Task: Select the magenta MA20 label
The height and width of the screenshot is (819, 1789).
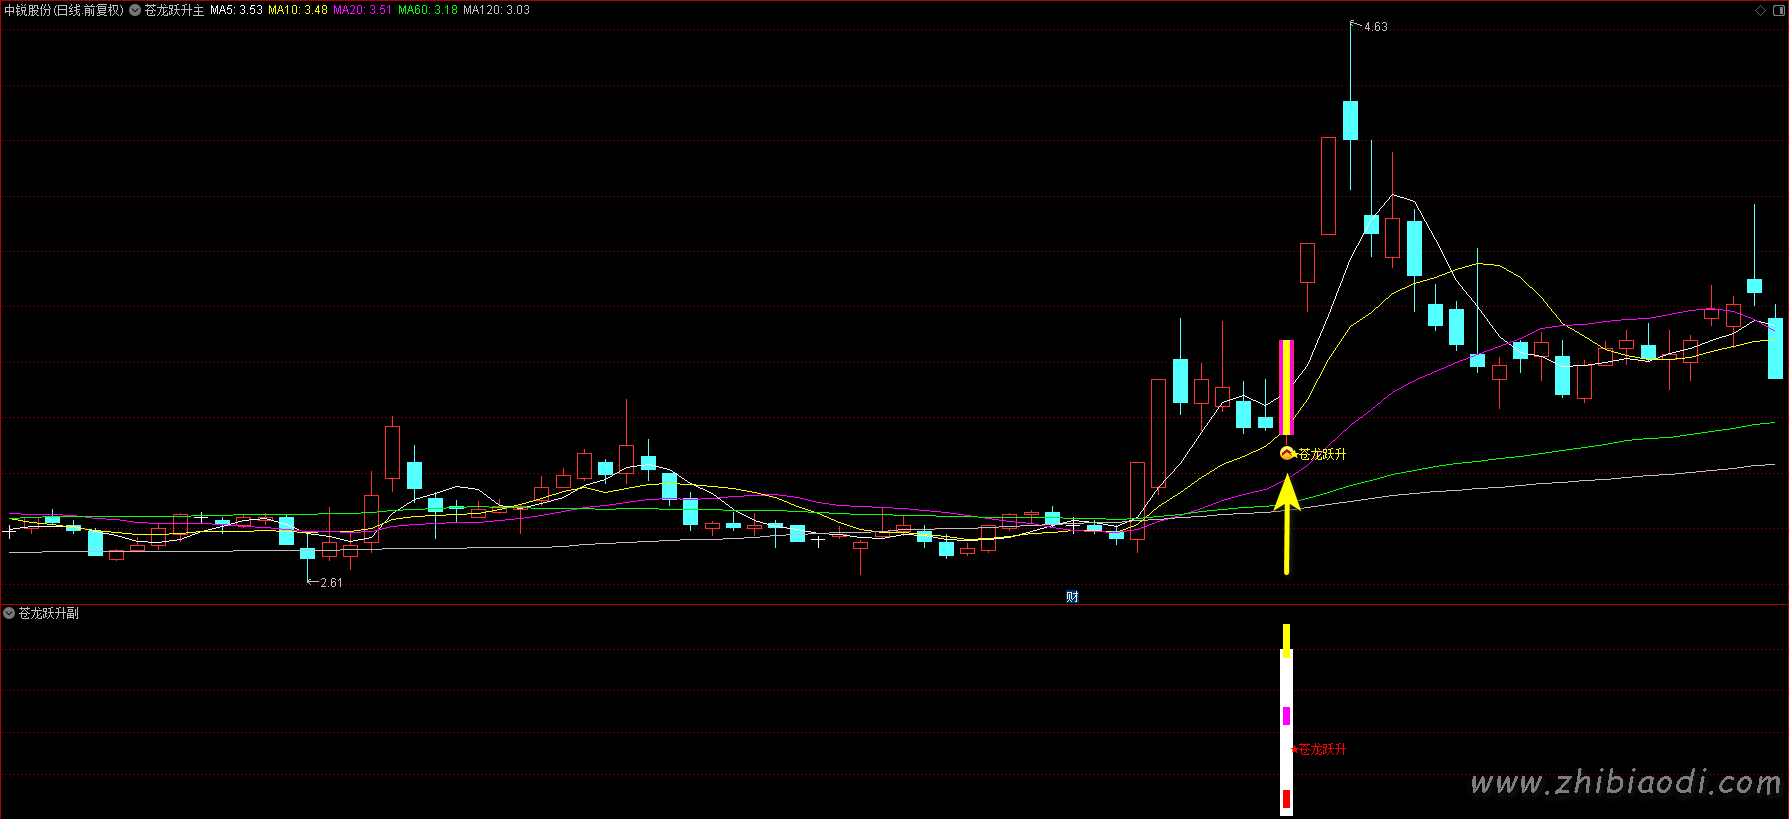Action: pyautogui.click(x=362, y=10)
